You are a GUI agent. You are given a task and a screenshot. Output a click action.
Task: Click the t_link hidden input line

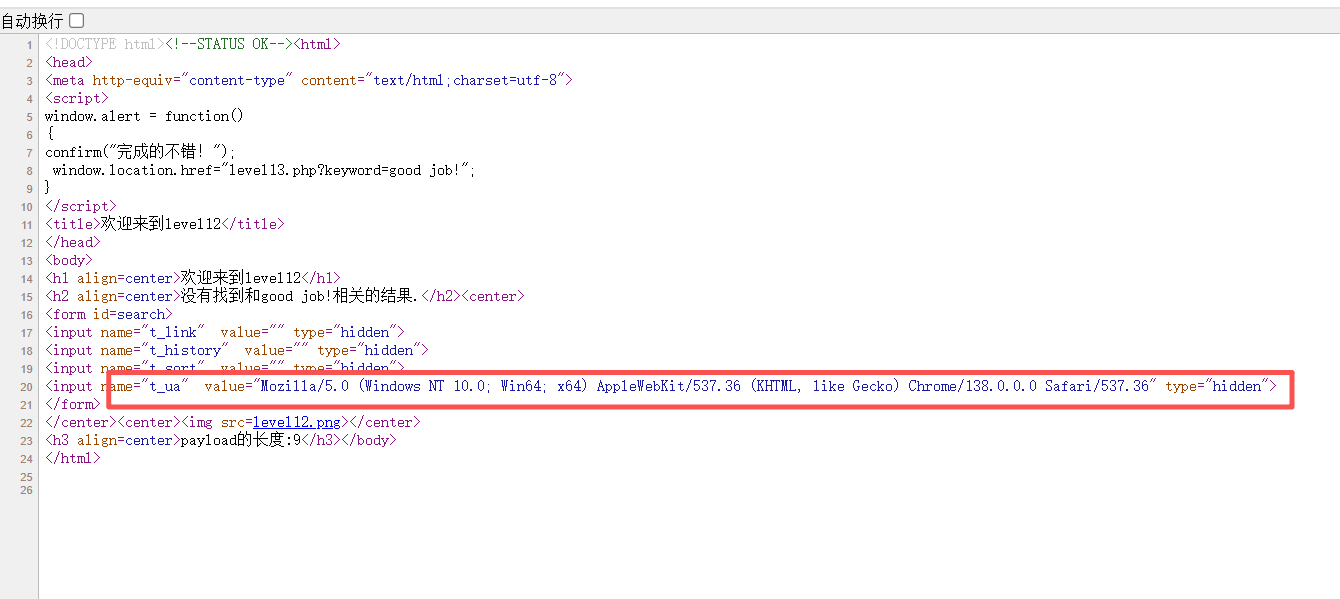225,332
